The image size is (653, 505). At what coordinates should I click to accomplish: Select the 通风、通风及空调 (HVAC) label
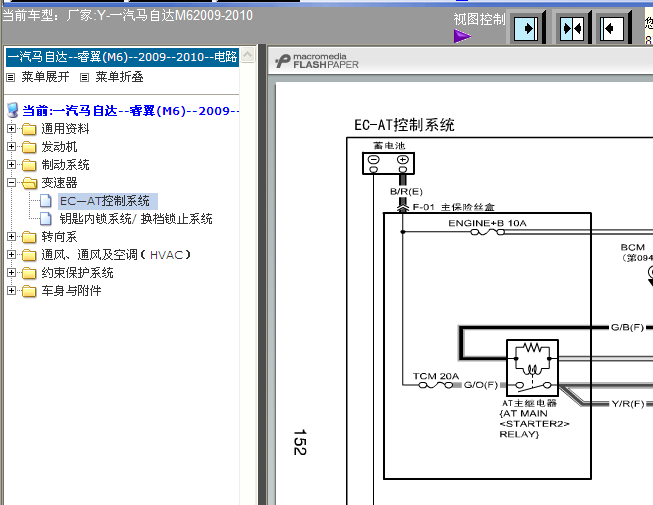116,255
